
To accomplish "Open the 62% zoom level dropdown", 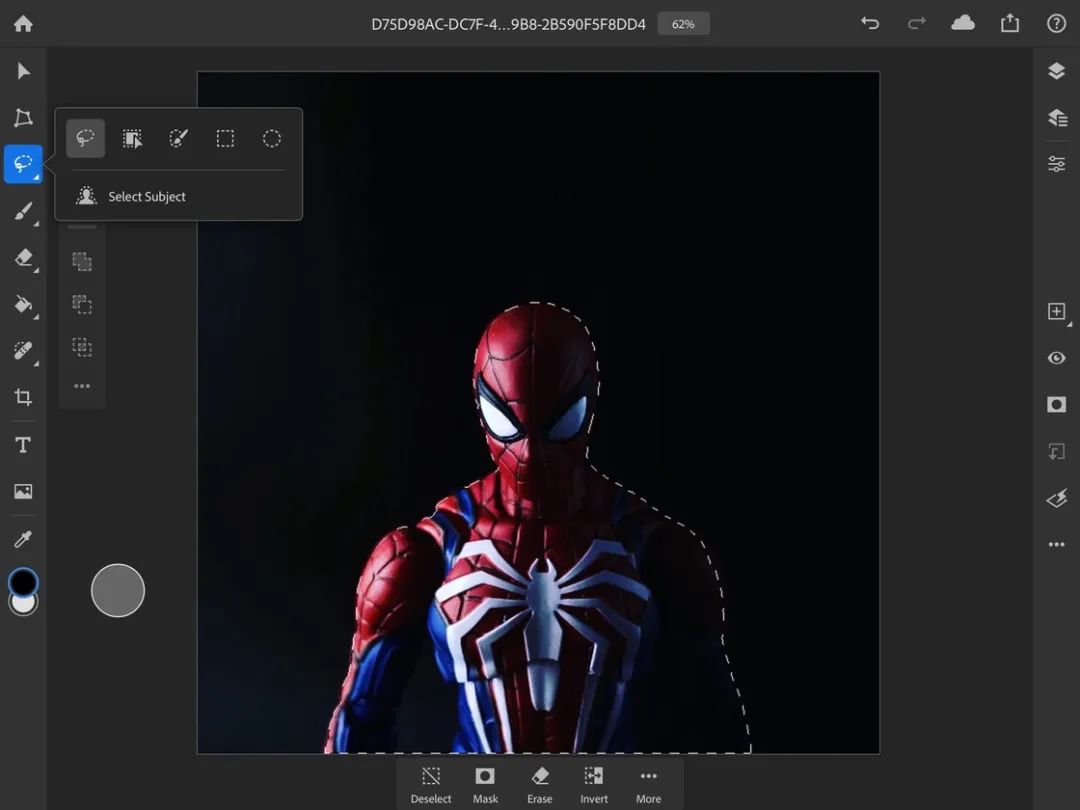I will [x=683, y=24].
